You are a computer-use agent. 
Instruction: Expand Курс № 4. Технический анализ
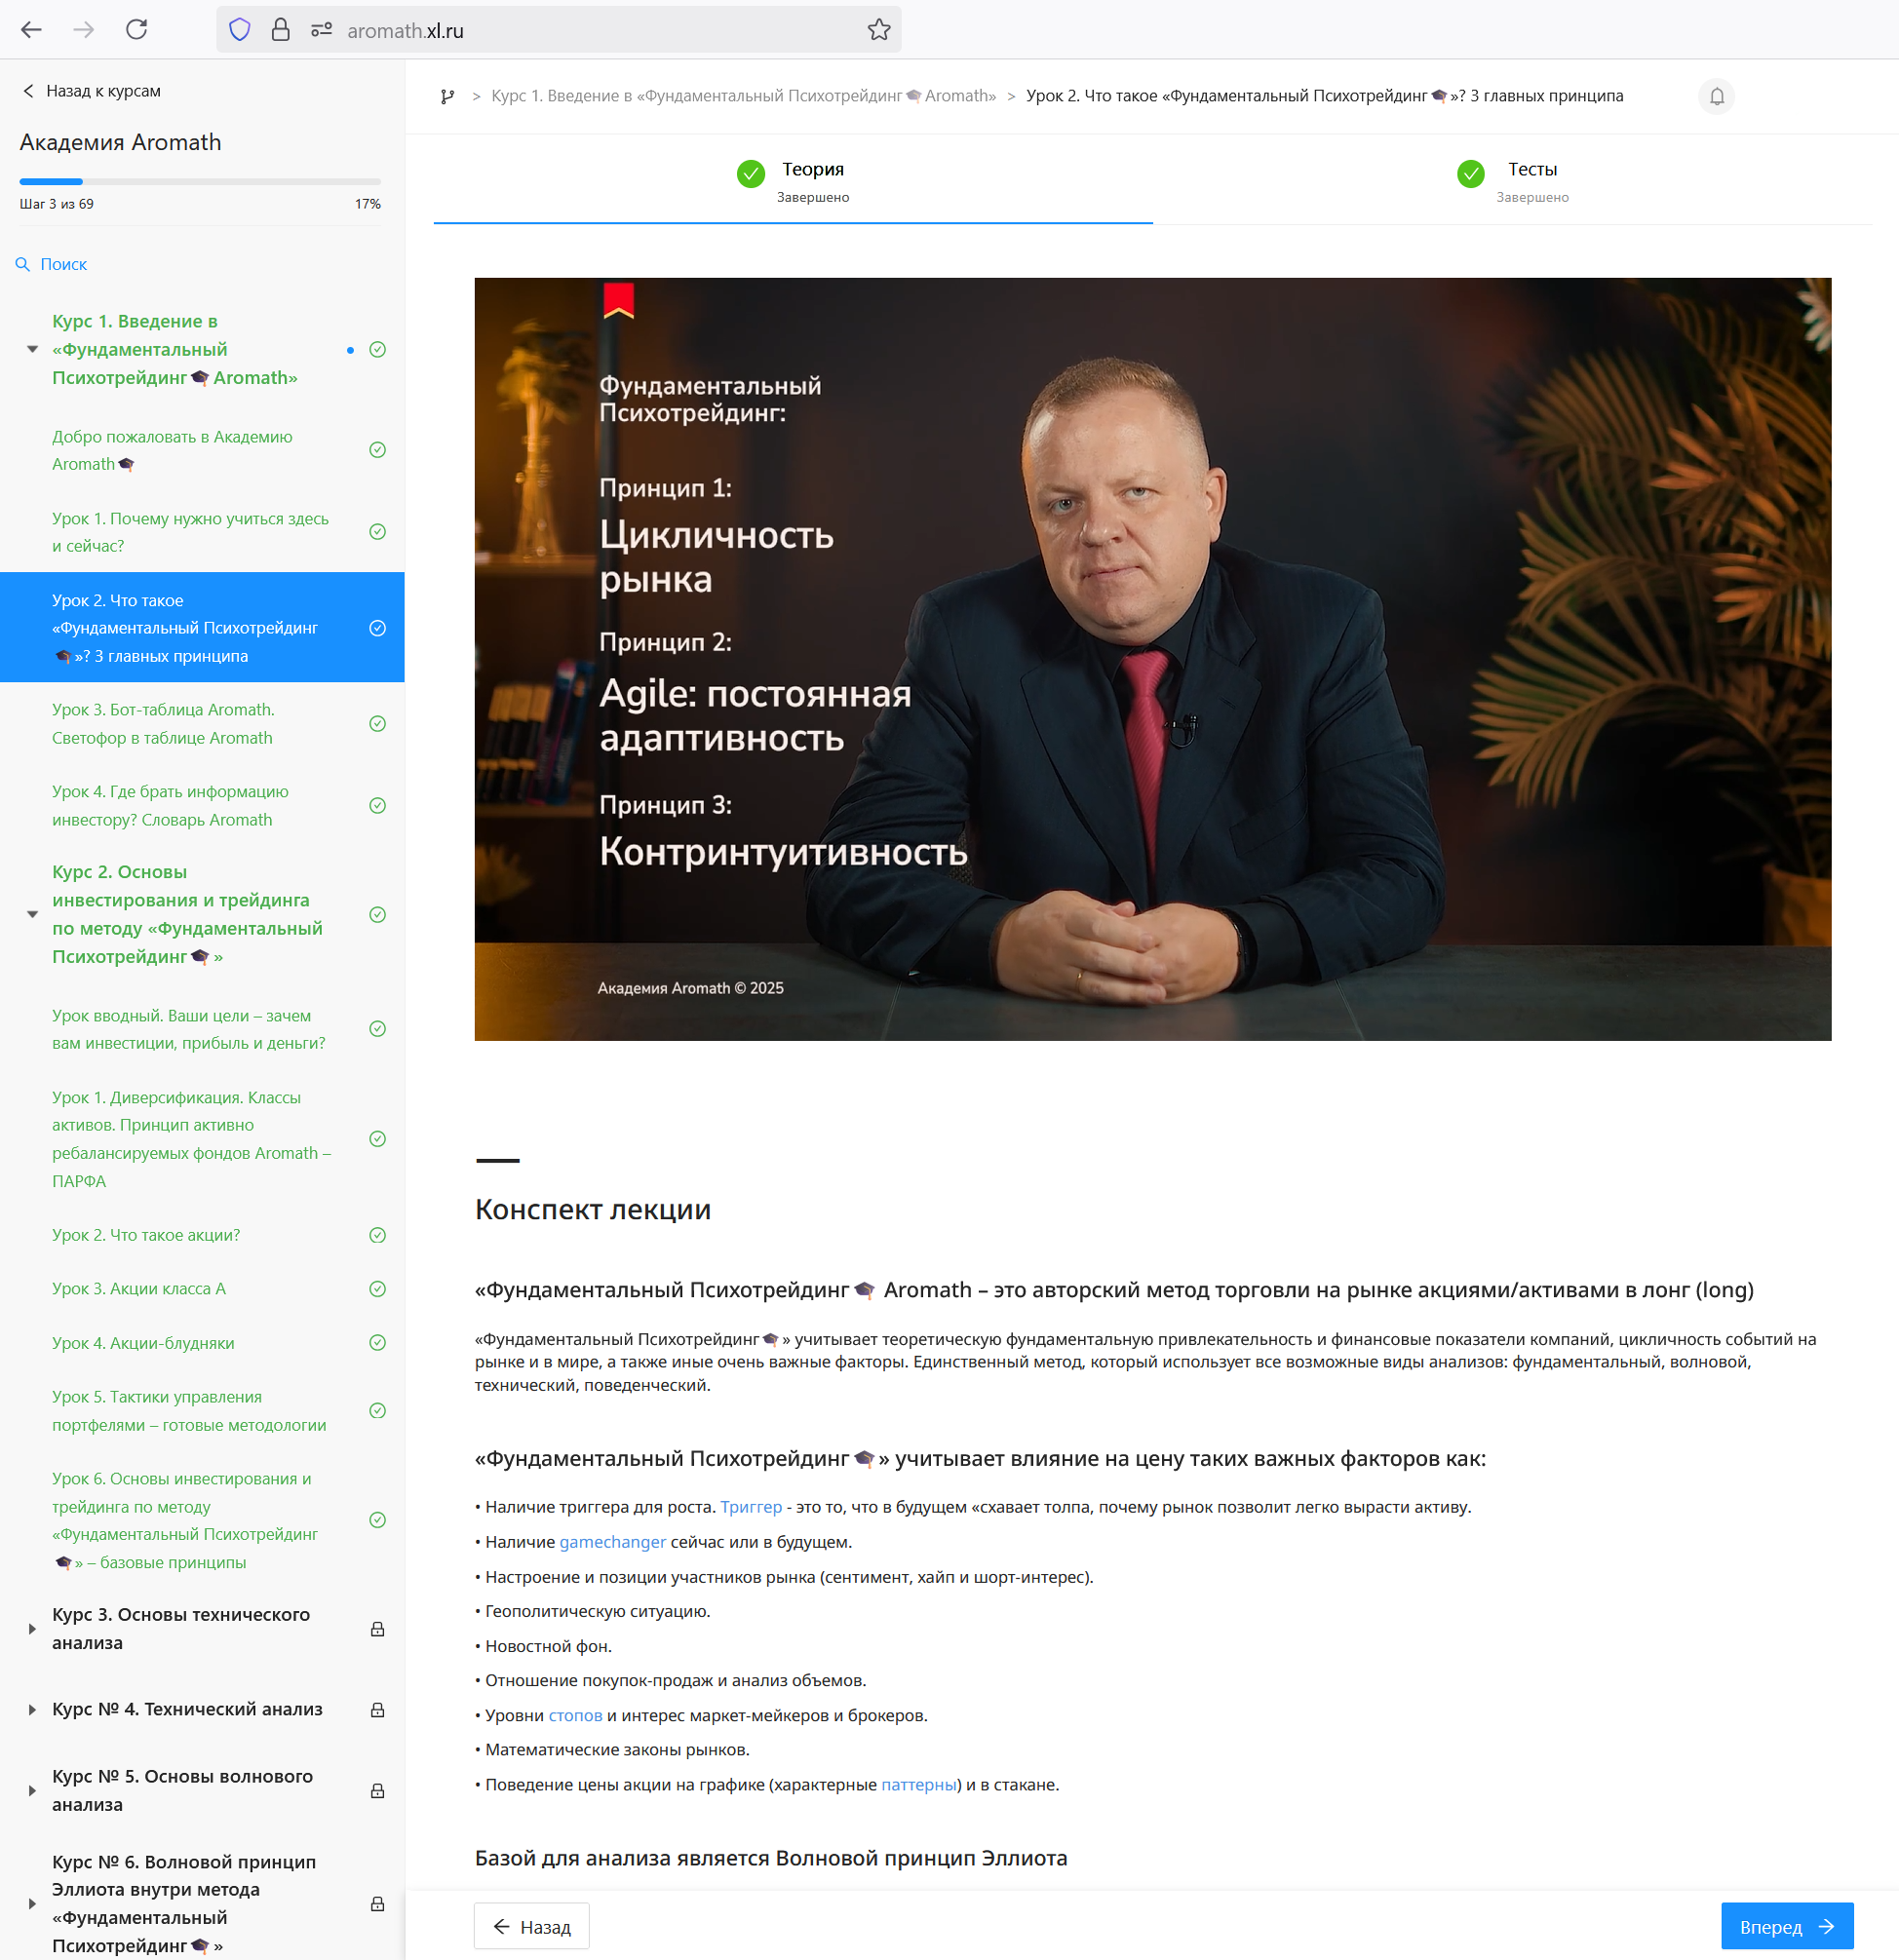click(32, 1710)
